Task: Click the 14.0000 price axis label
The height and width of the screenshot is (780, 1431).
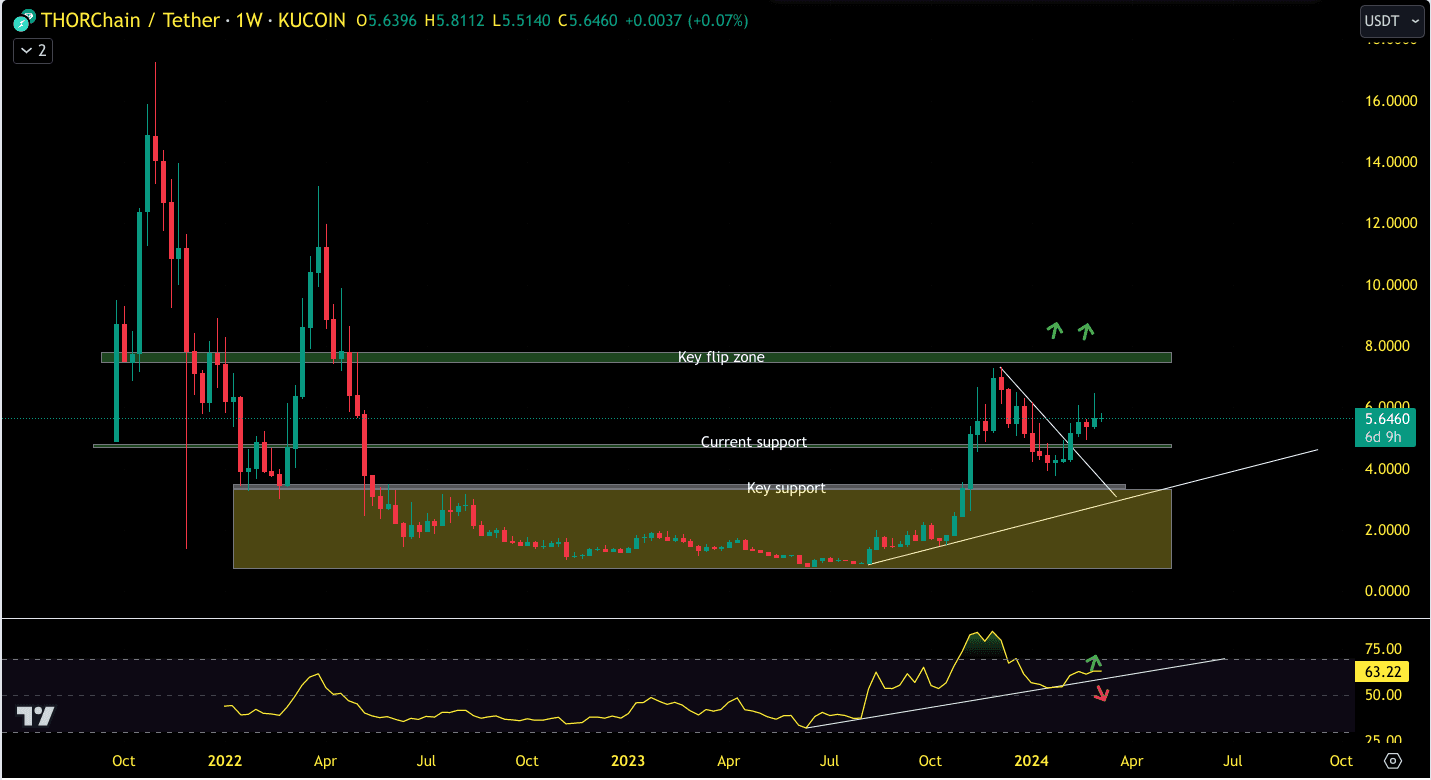Action: click(1392, 162)
